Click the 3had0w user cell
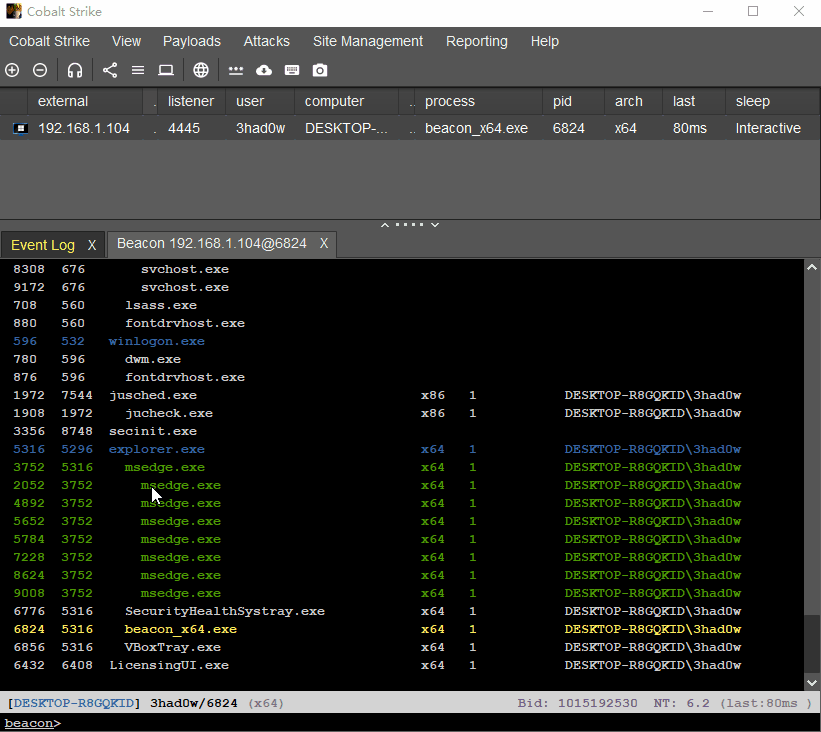The image size is (821, 732). click(x=260, y=128)
